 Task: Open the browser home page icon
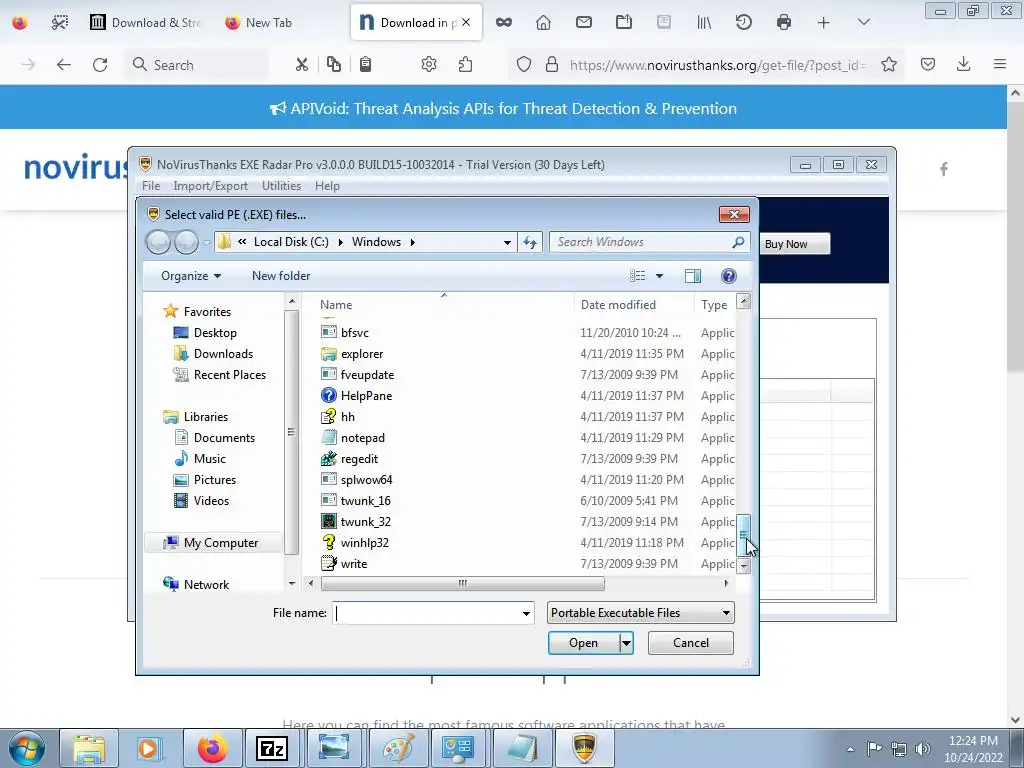point(543,23)
